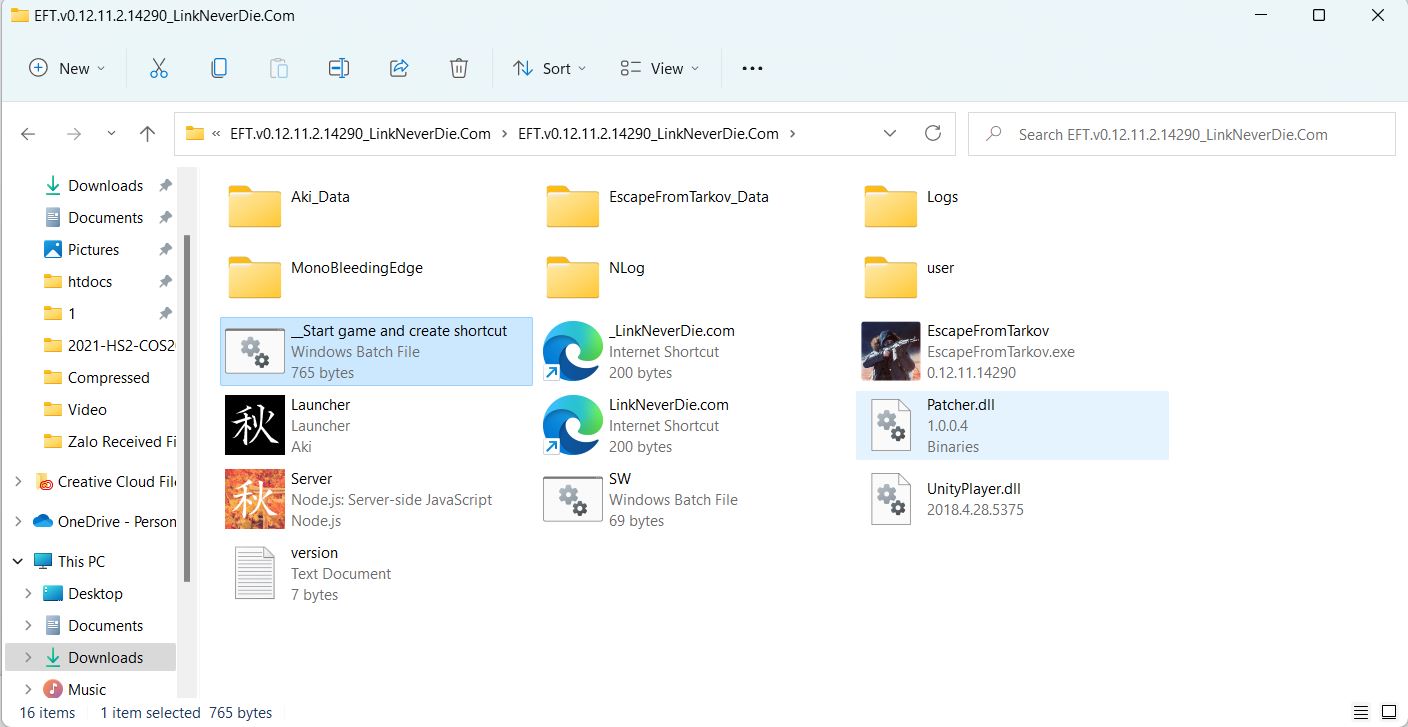Open the See more ellipsis menu
This screenshot has width=1408, height=727.
coord(752,68)
